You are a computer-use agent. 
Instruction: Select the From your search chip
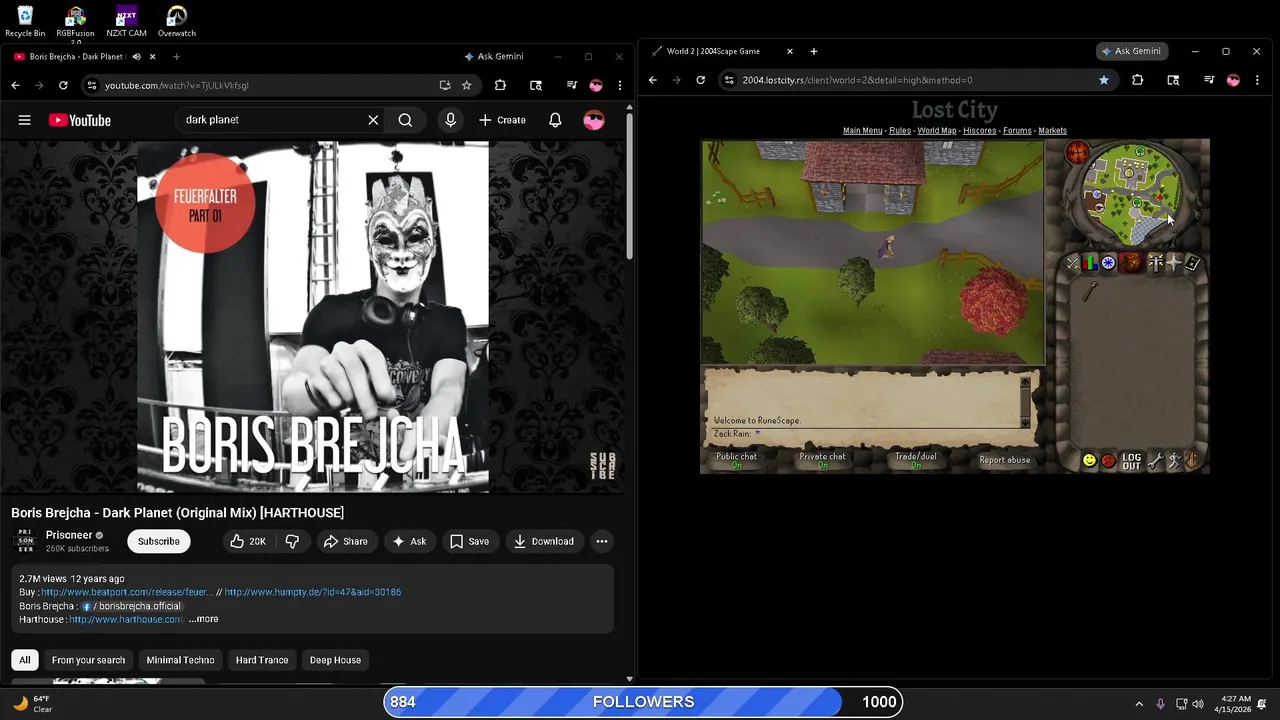pyautogui.click(x=89, y=660)
